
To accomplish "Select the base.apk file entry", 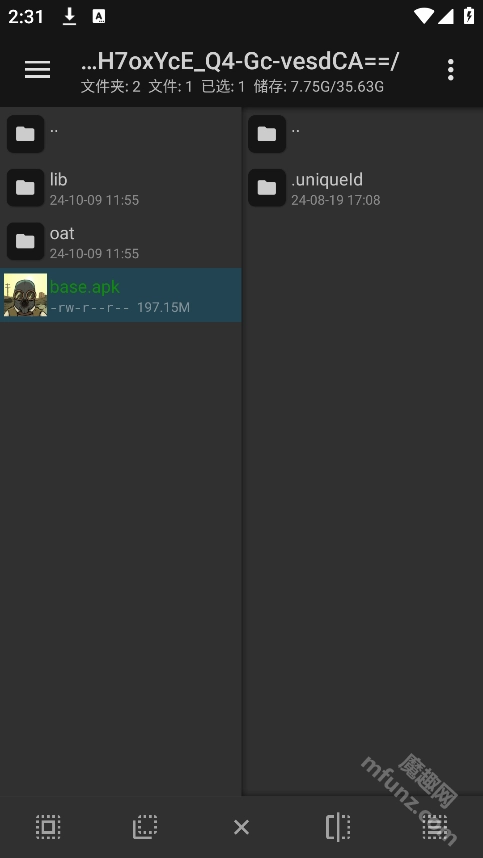I will 120,295.
